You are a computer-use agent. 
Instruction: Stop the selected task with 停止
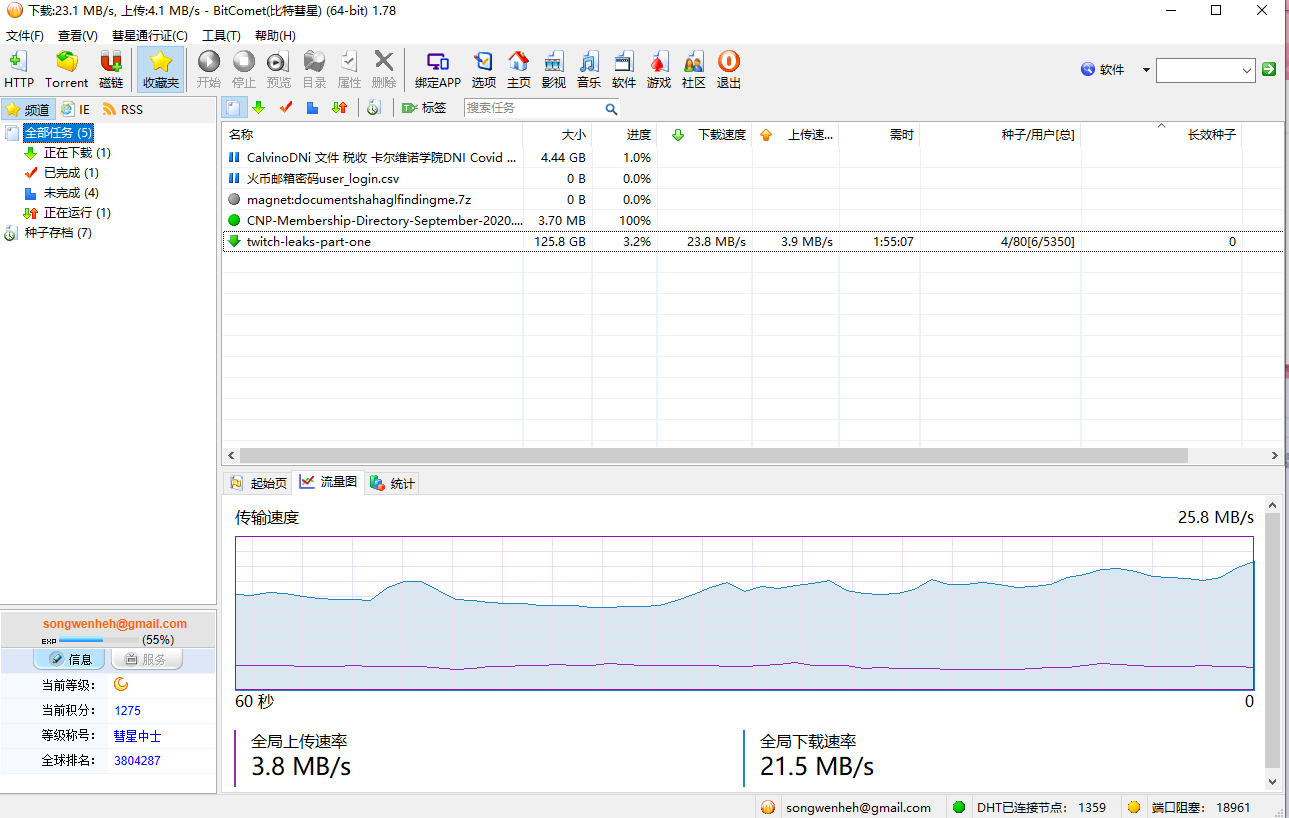point(243,70)
